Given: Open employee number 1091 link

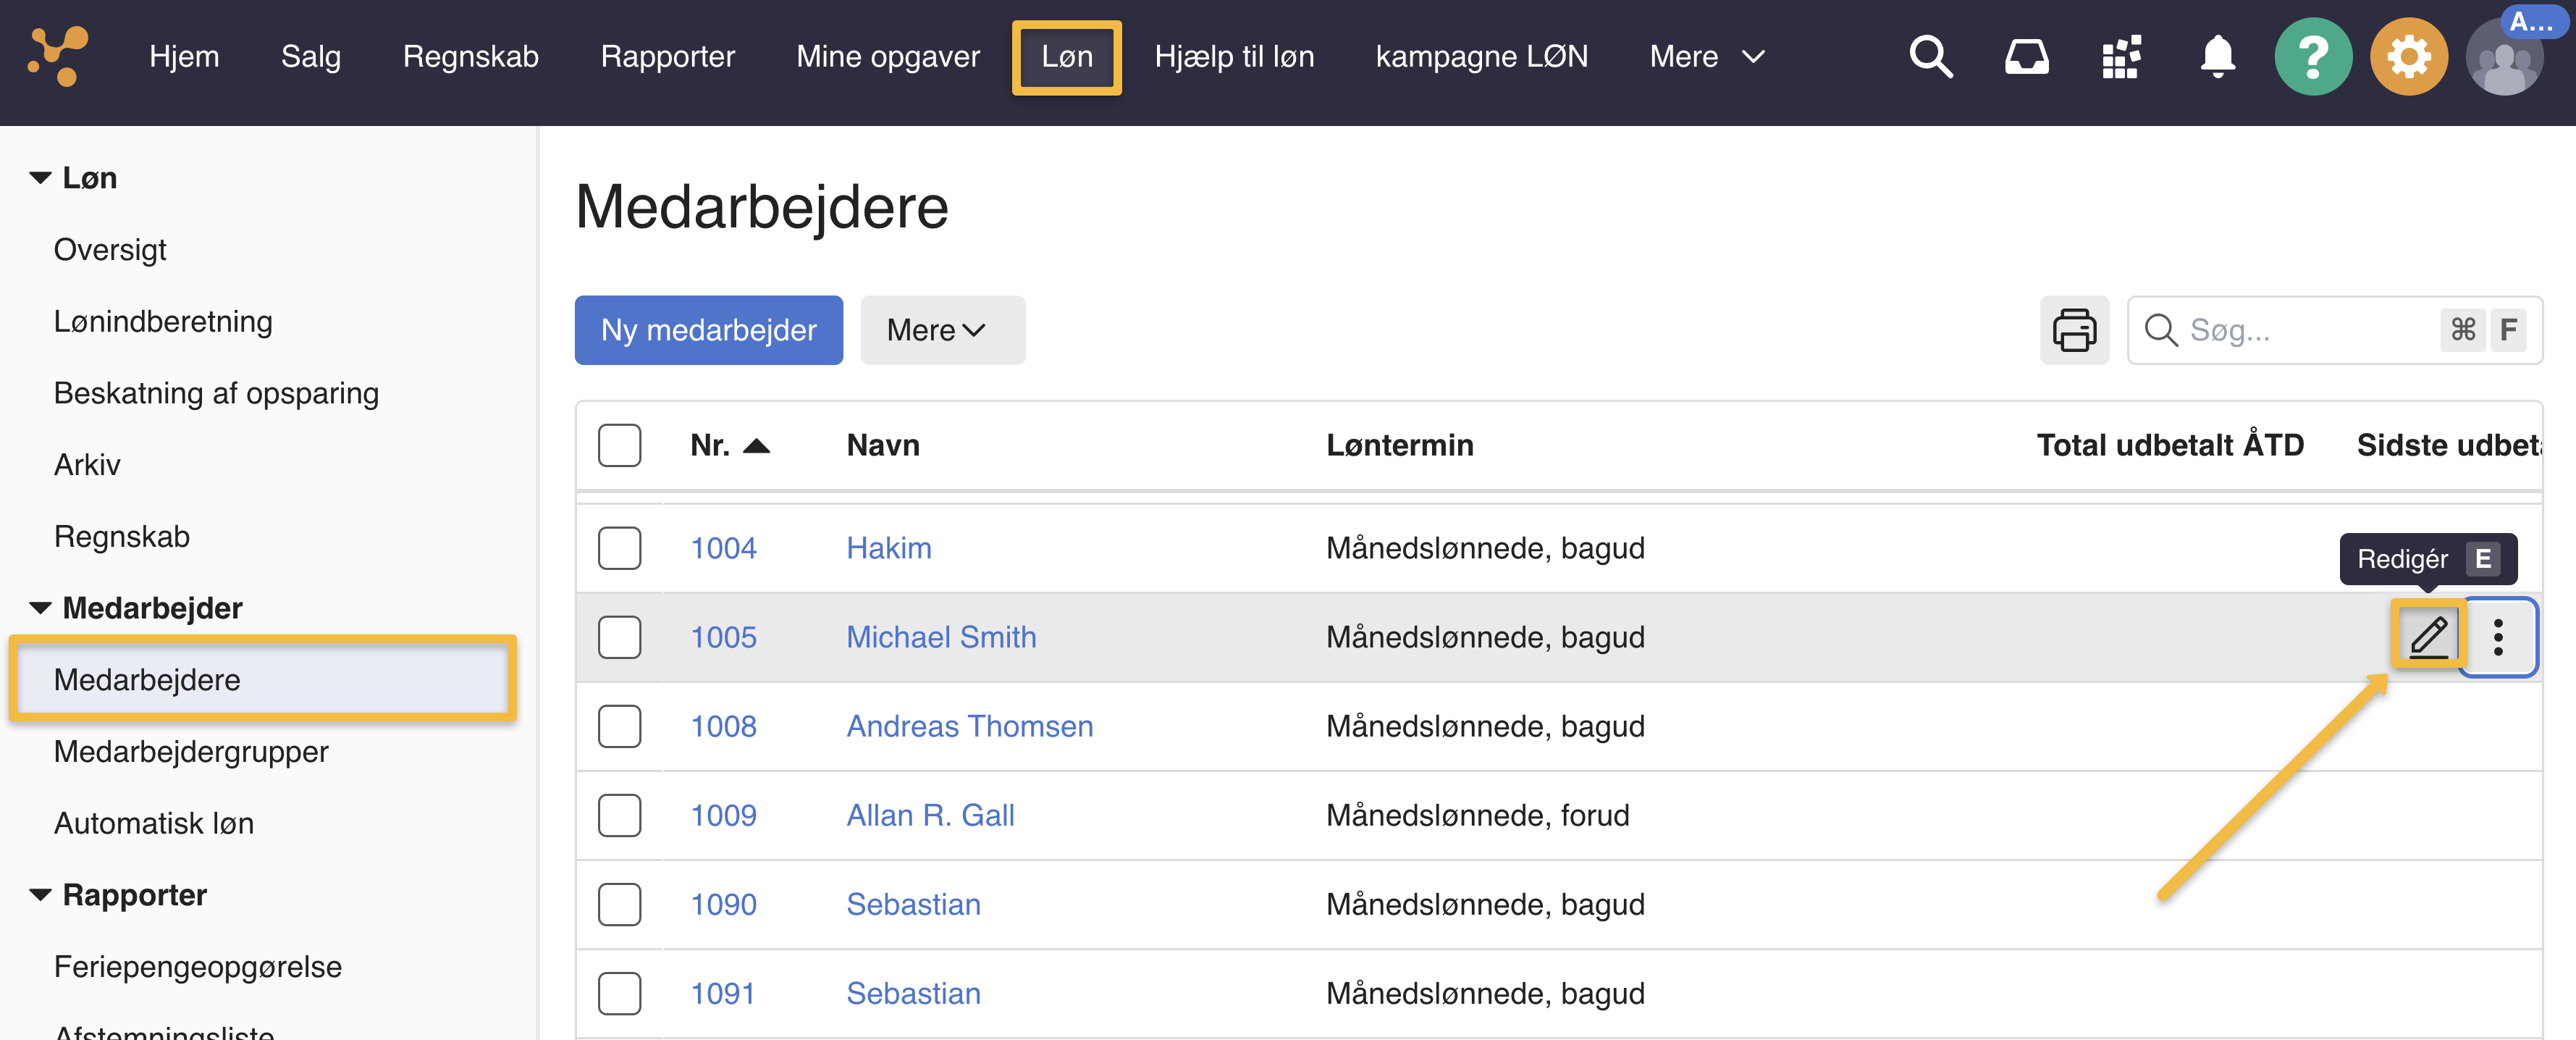Looking at the screenshot, I should (x=722, y=993).
